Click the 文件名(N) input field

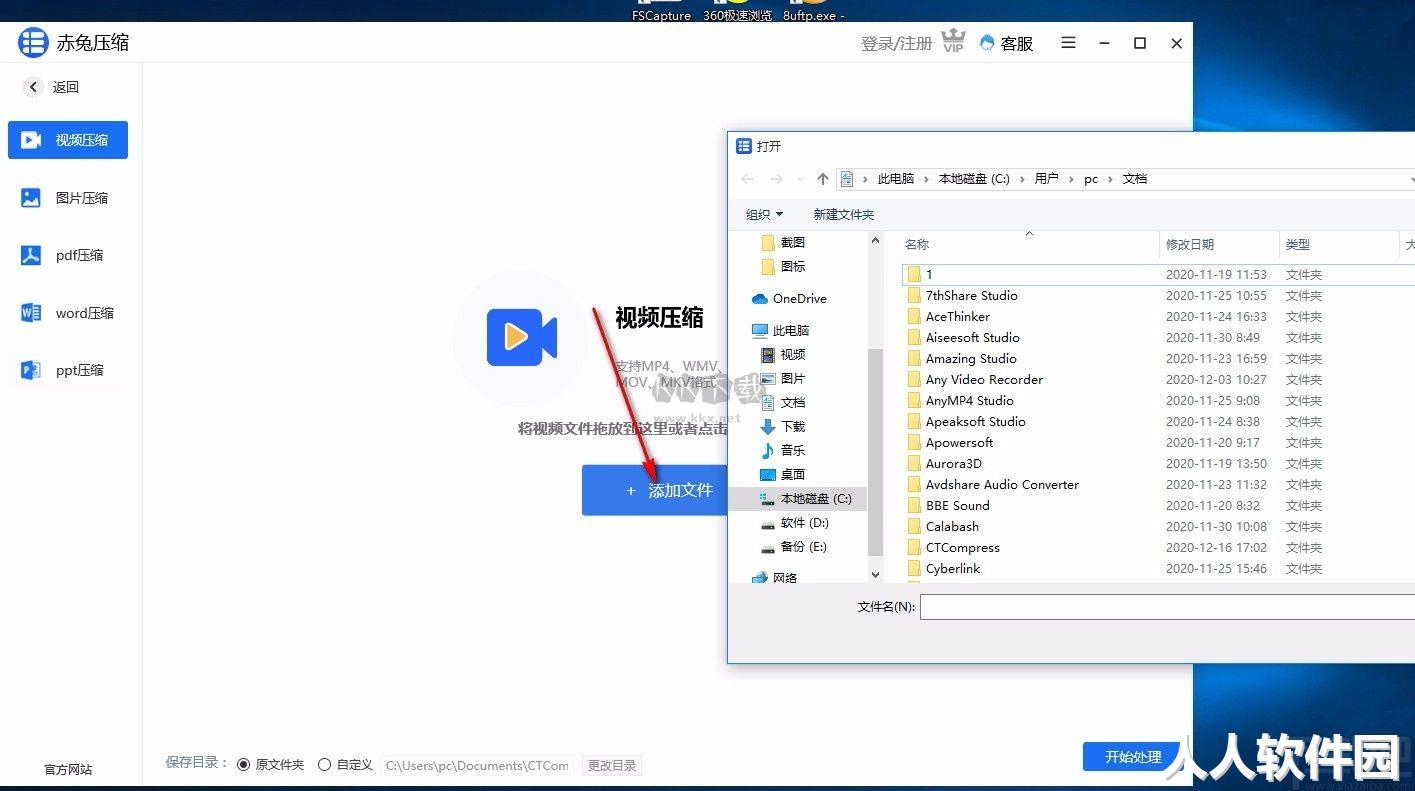tap(1167, 606)
